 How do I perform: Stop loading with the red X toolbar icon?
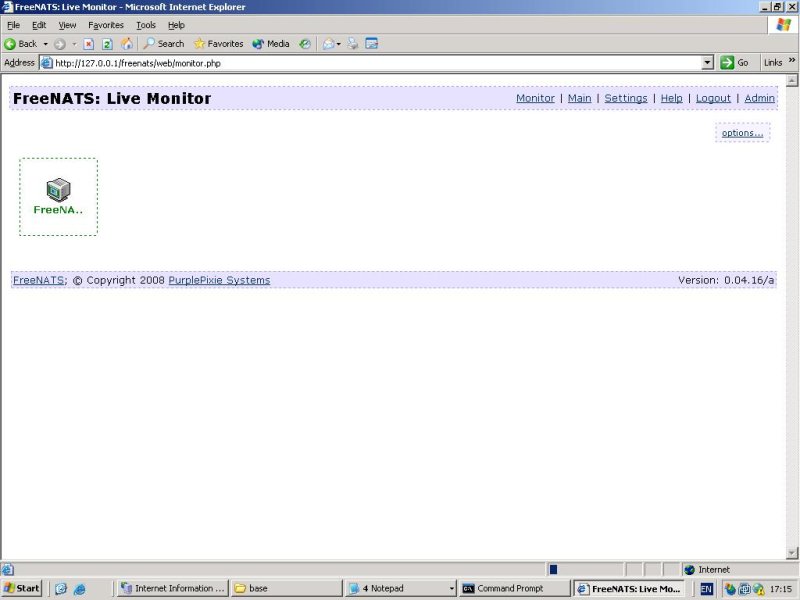click(x=89, y=44)
